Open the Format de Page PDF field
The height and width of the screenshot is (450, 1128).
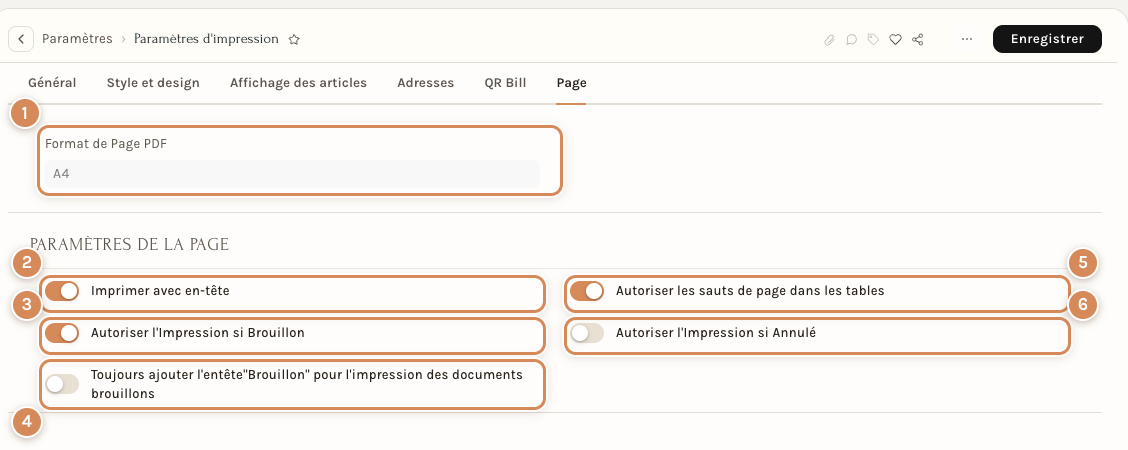pyautogui.click(x=292, y=174)
